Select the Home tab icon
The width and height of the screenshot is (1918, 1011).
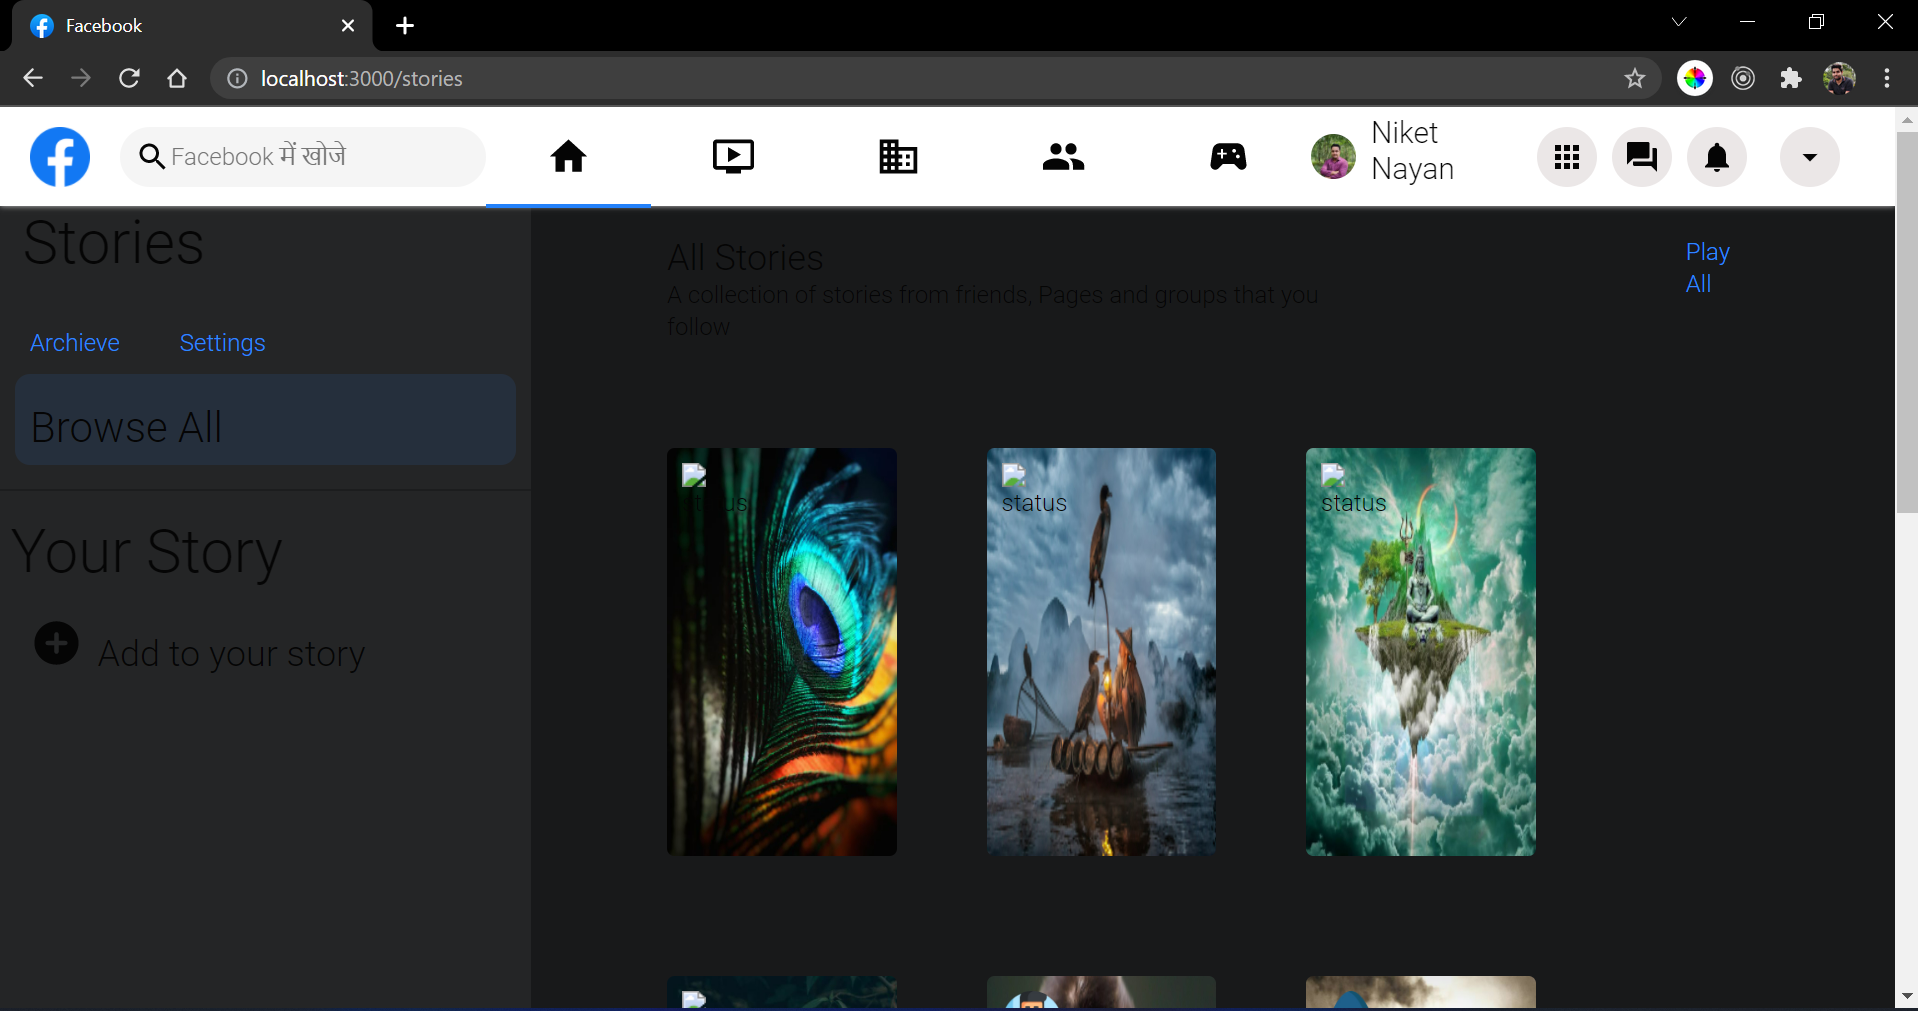(568, 156)
